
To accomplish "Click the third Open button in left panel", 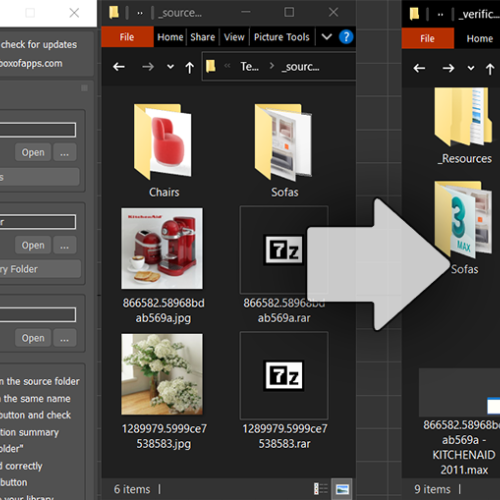I will click(33, 338).
